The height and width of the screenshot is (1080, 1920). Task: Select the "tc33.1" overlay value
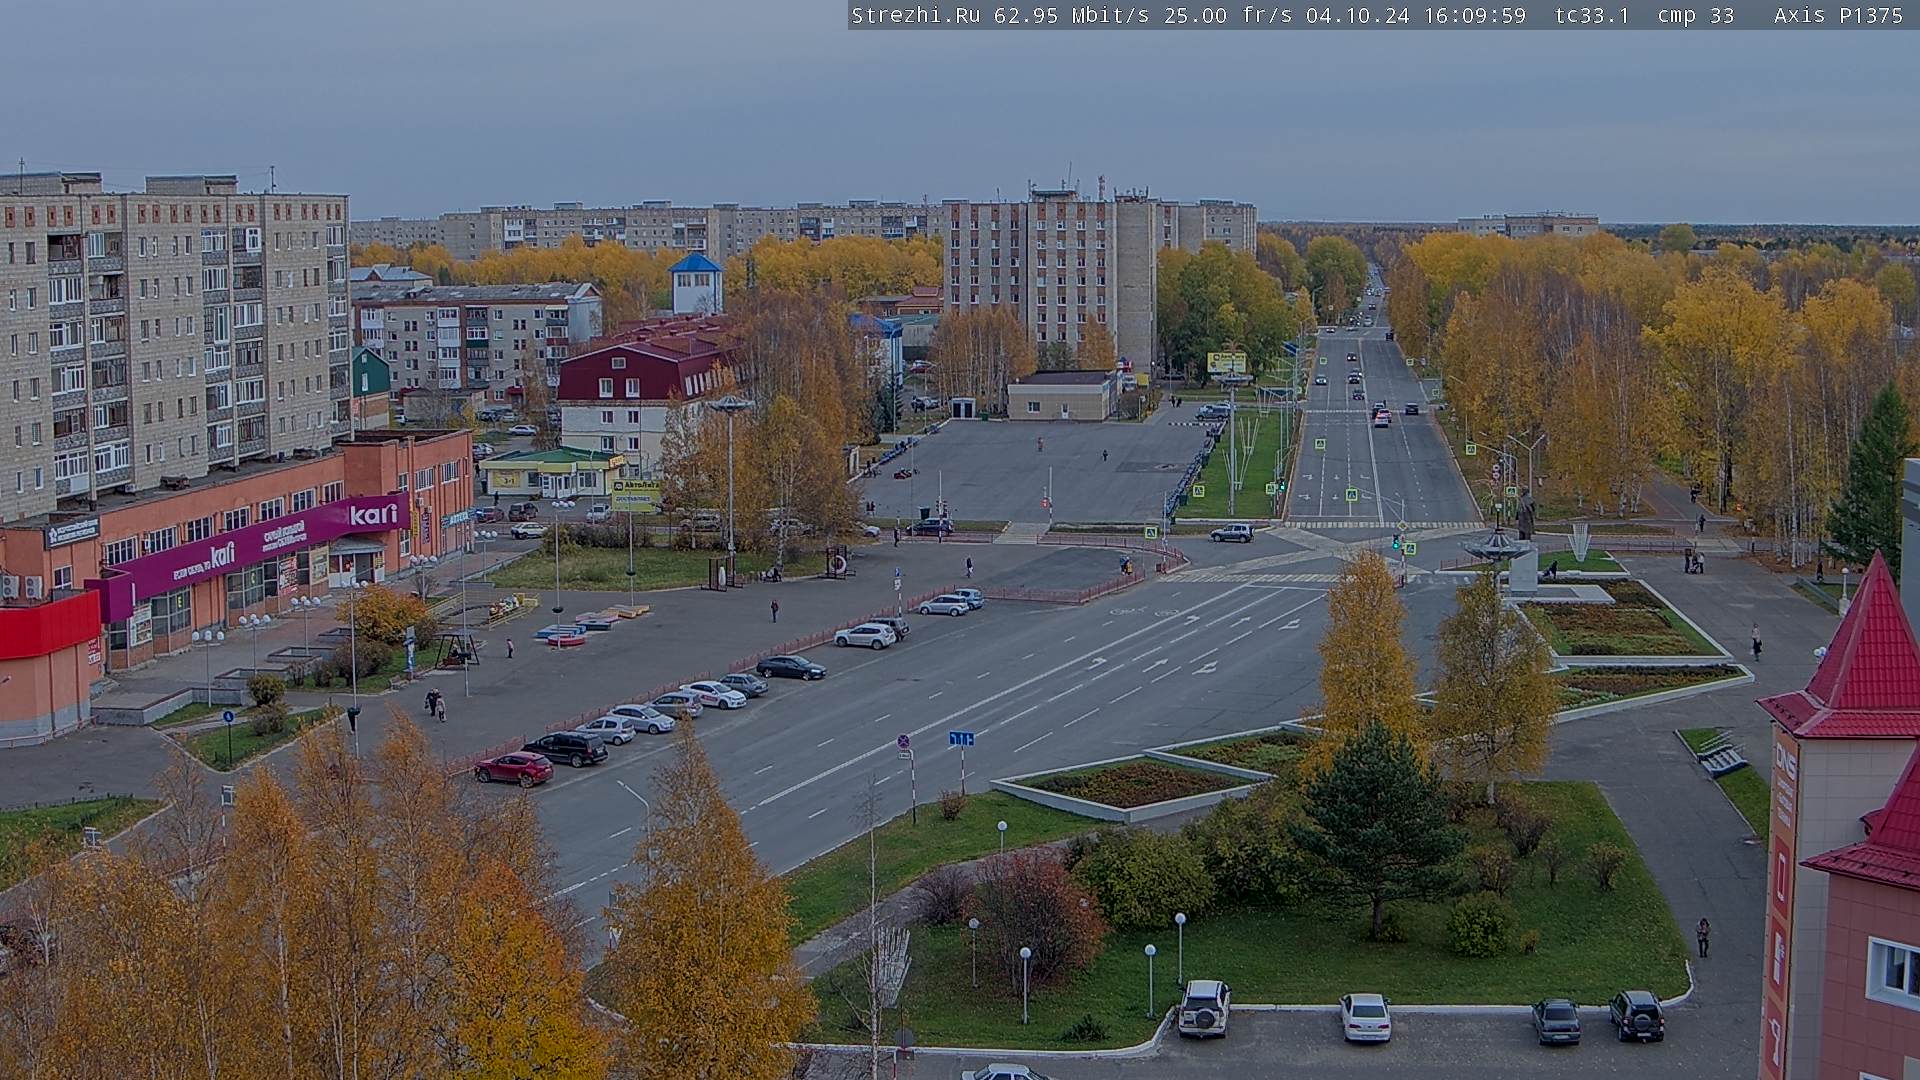tap(1592, 15)
